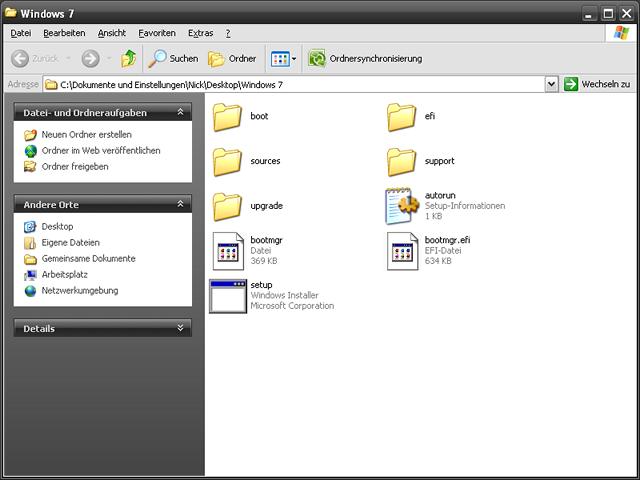Maximize the Windows 7 explorer window
This screenshot has width=640, height=480.
pos(608,14)
